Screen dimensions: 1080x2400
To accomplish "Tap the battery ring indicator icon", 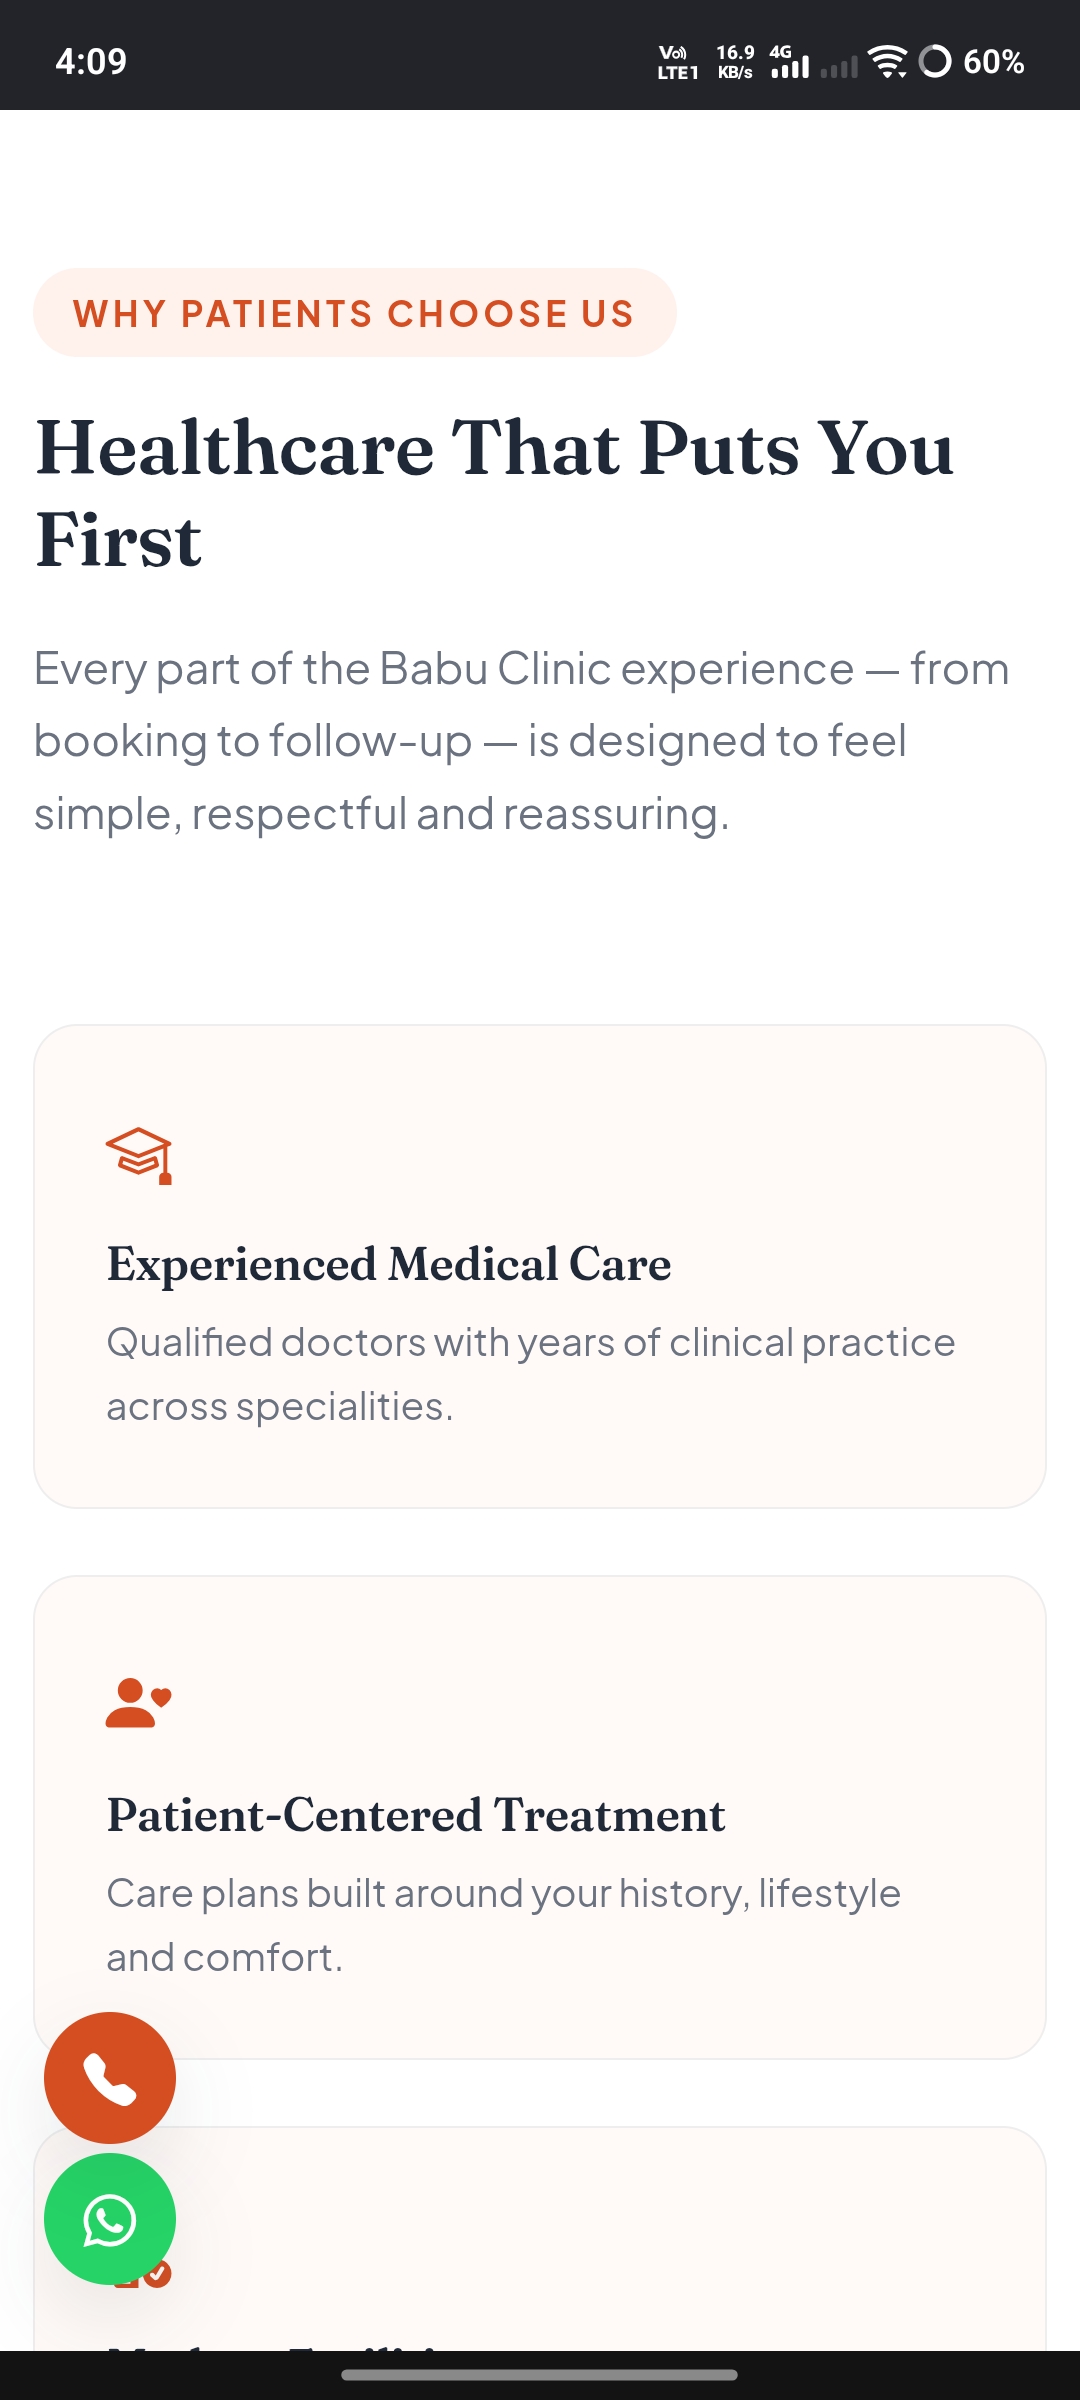I will (x=935, y=61).
